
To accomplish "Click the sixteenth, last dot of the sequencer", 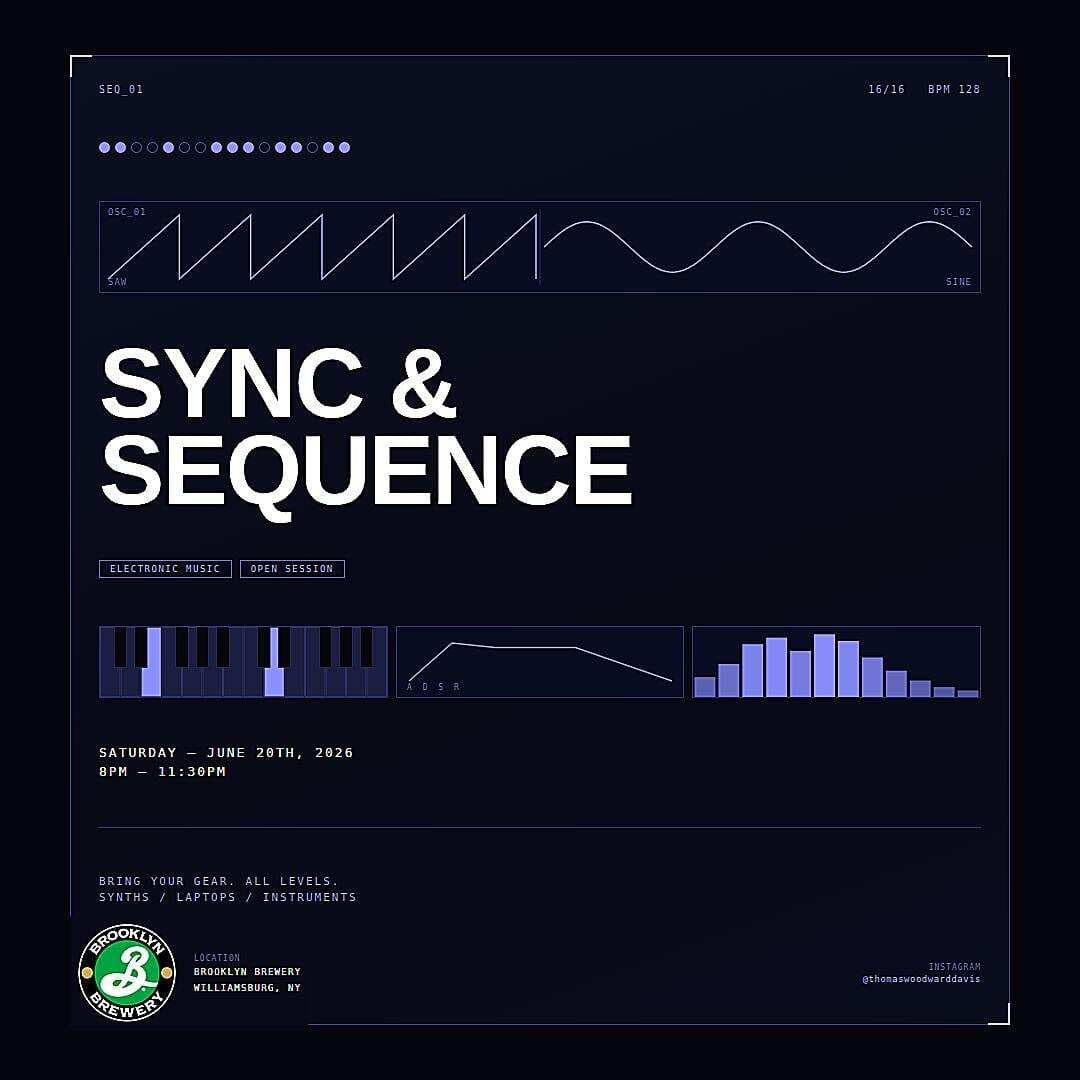I will coord(344,147).
